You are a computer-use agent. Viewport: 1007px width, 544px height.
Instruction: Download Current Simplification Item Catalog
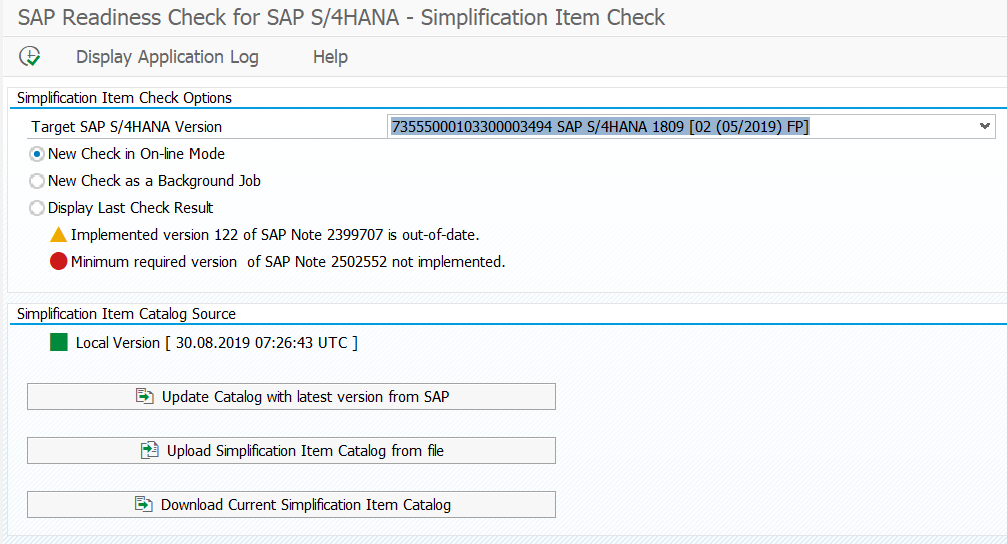coord(291,504)
